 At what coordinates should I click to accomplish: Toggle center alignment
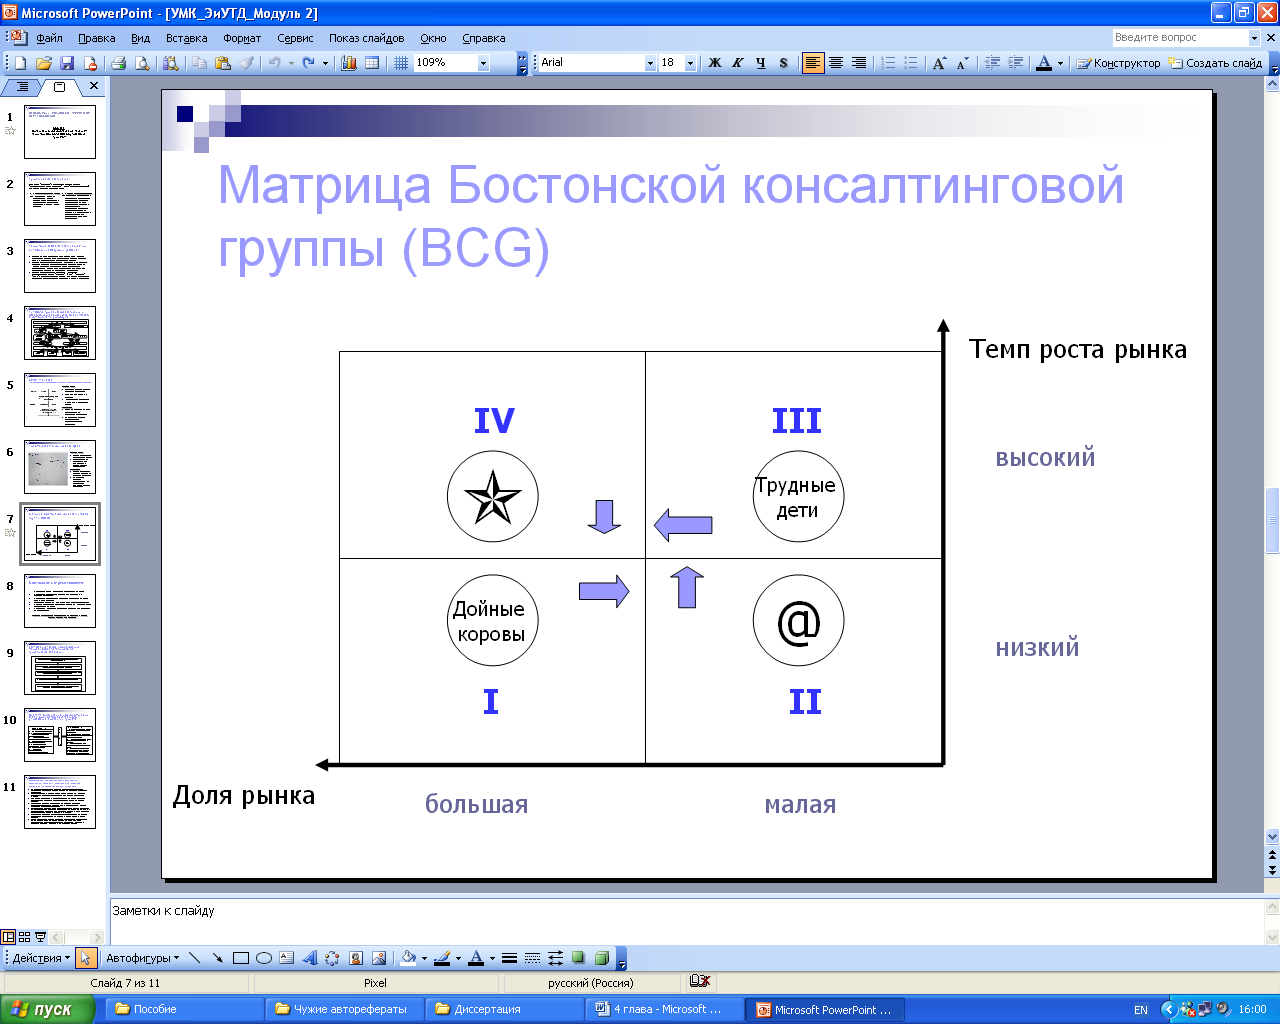coord(836,63)
